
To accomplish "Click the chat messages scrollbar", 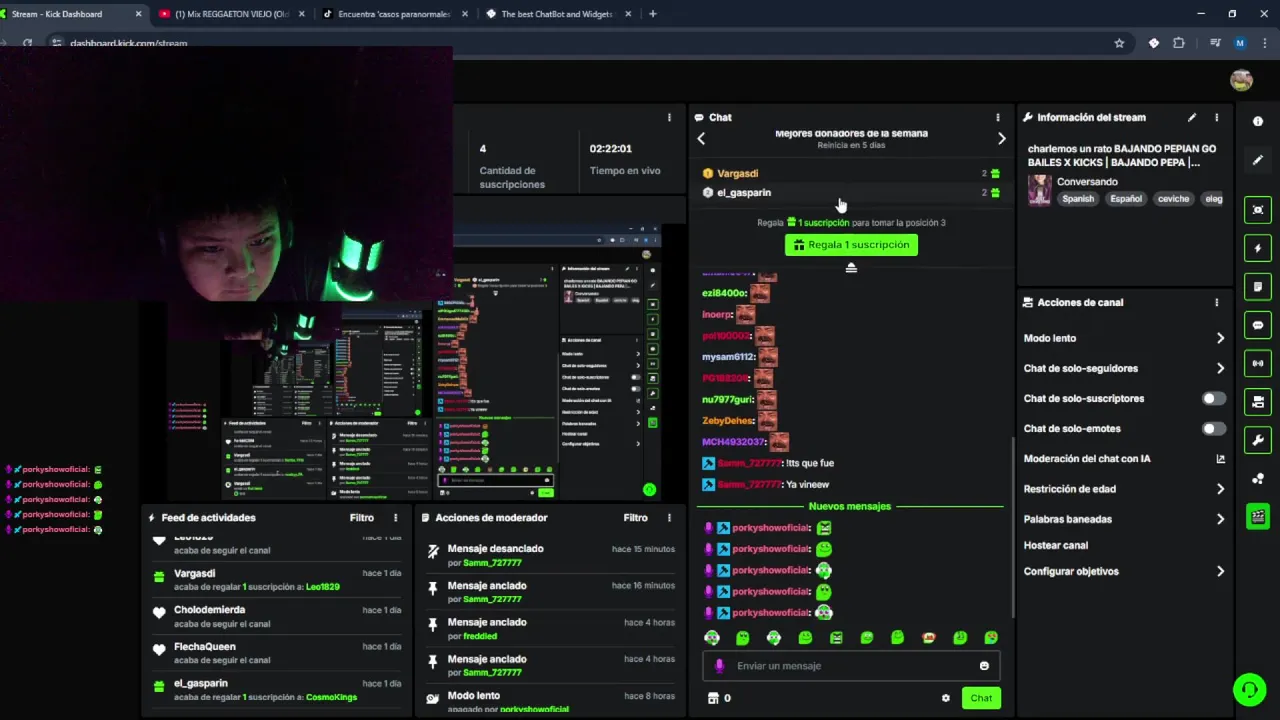I will (1014, 527).
